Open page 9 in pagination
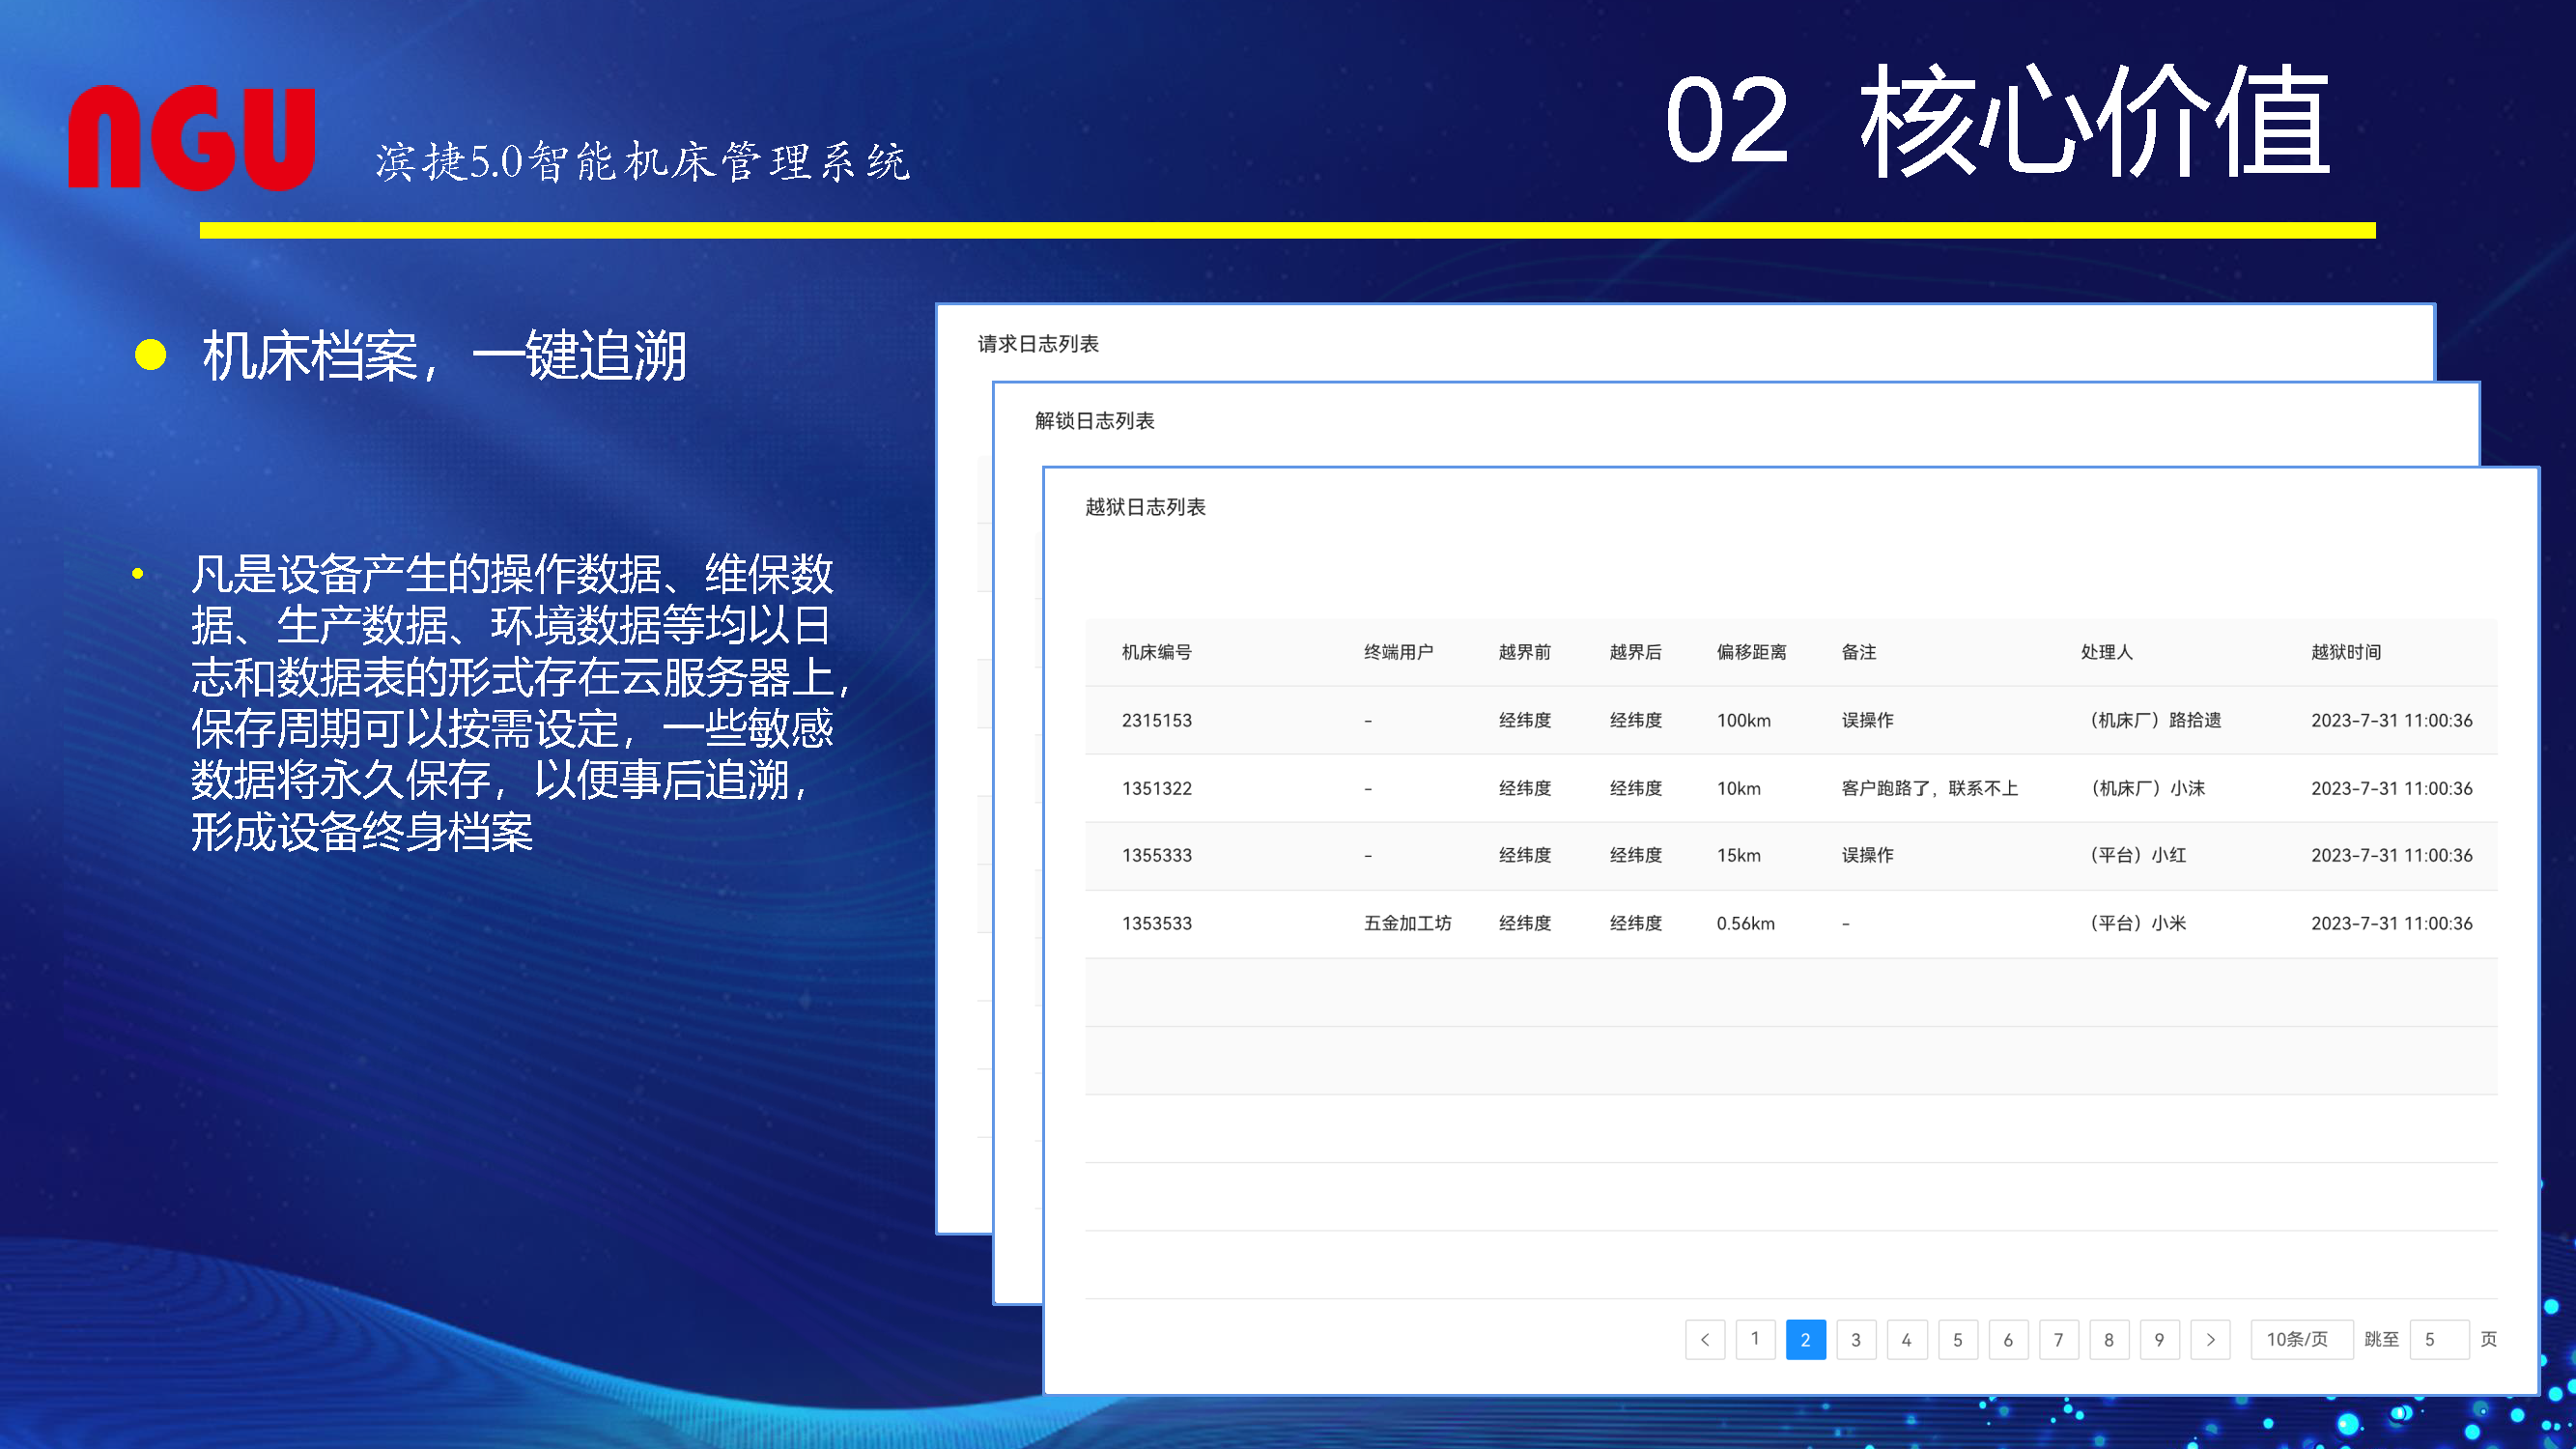2576x1449 pixels. point(2160,1339)
